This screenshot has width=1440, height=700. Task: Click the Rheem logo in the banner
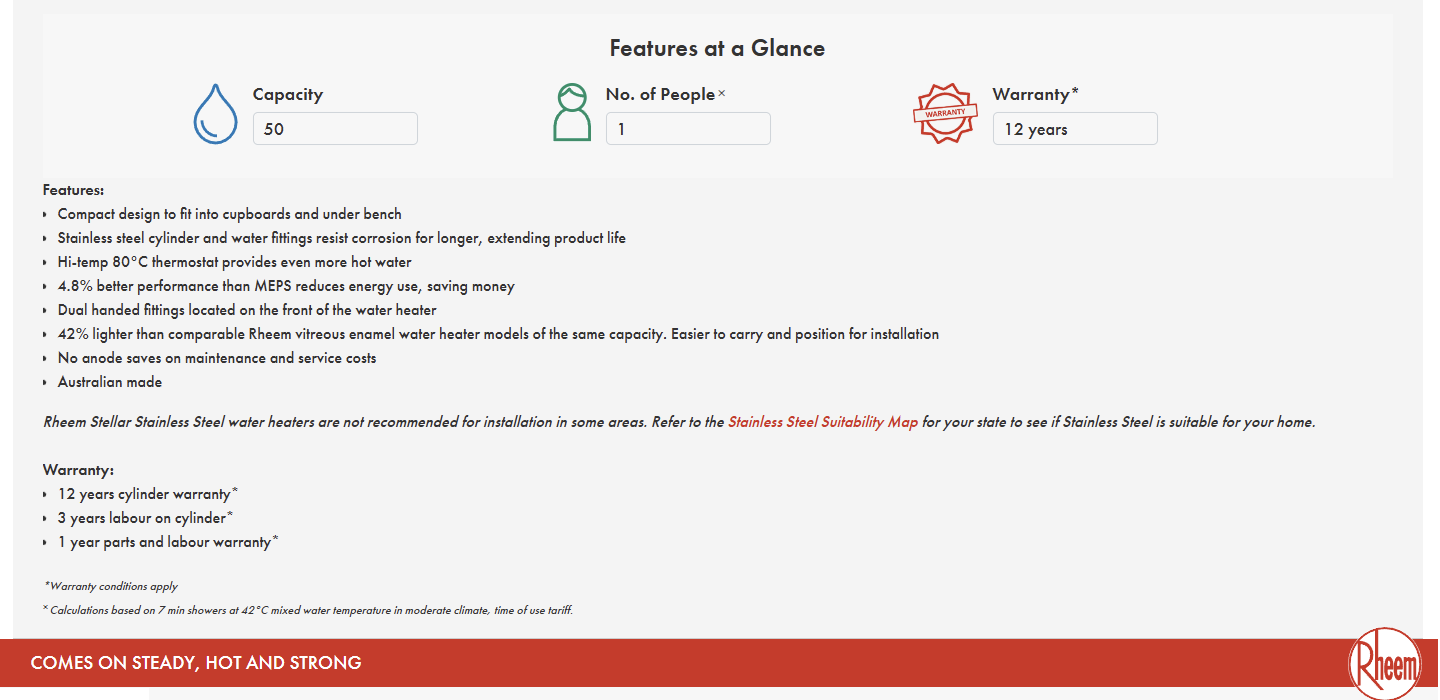(x=1384, y=662)
